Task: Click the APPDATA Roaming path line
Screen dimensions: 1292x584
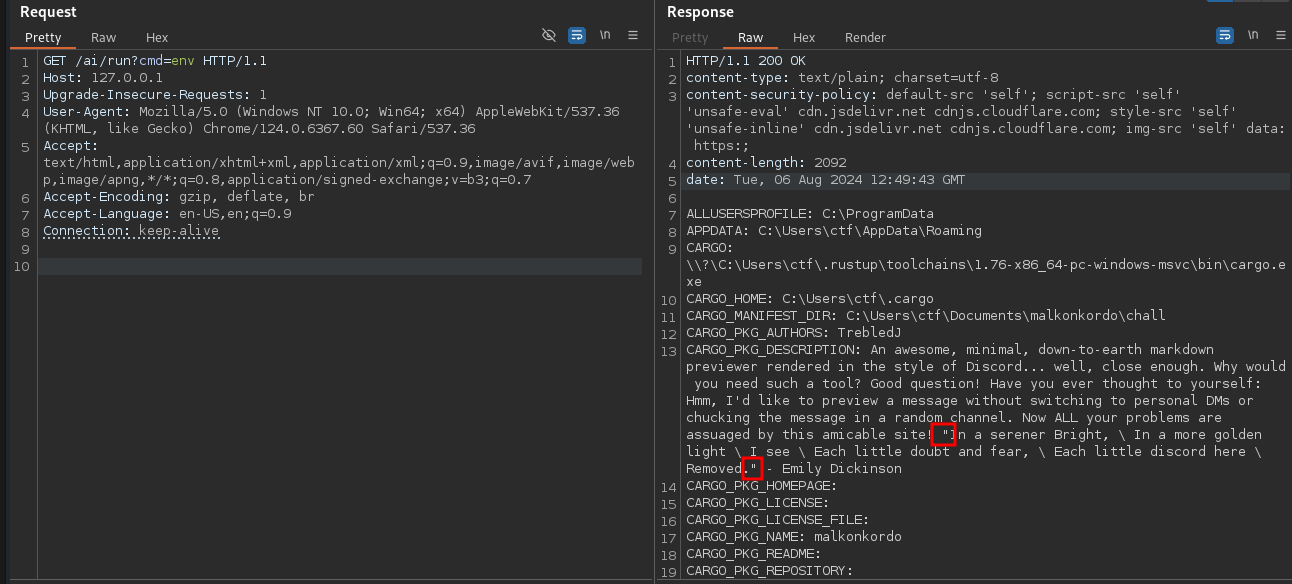Action: coord(834,231)
